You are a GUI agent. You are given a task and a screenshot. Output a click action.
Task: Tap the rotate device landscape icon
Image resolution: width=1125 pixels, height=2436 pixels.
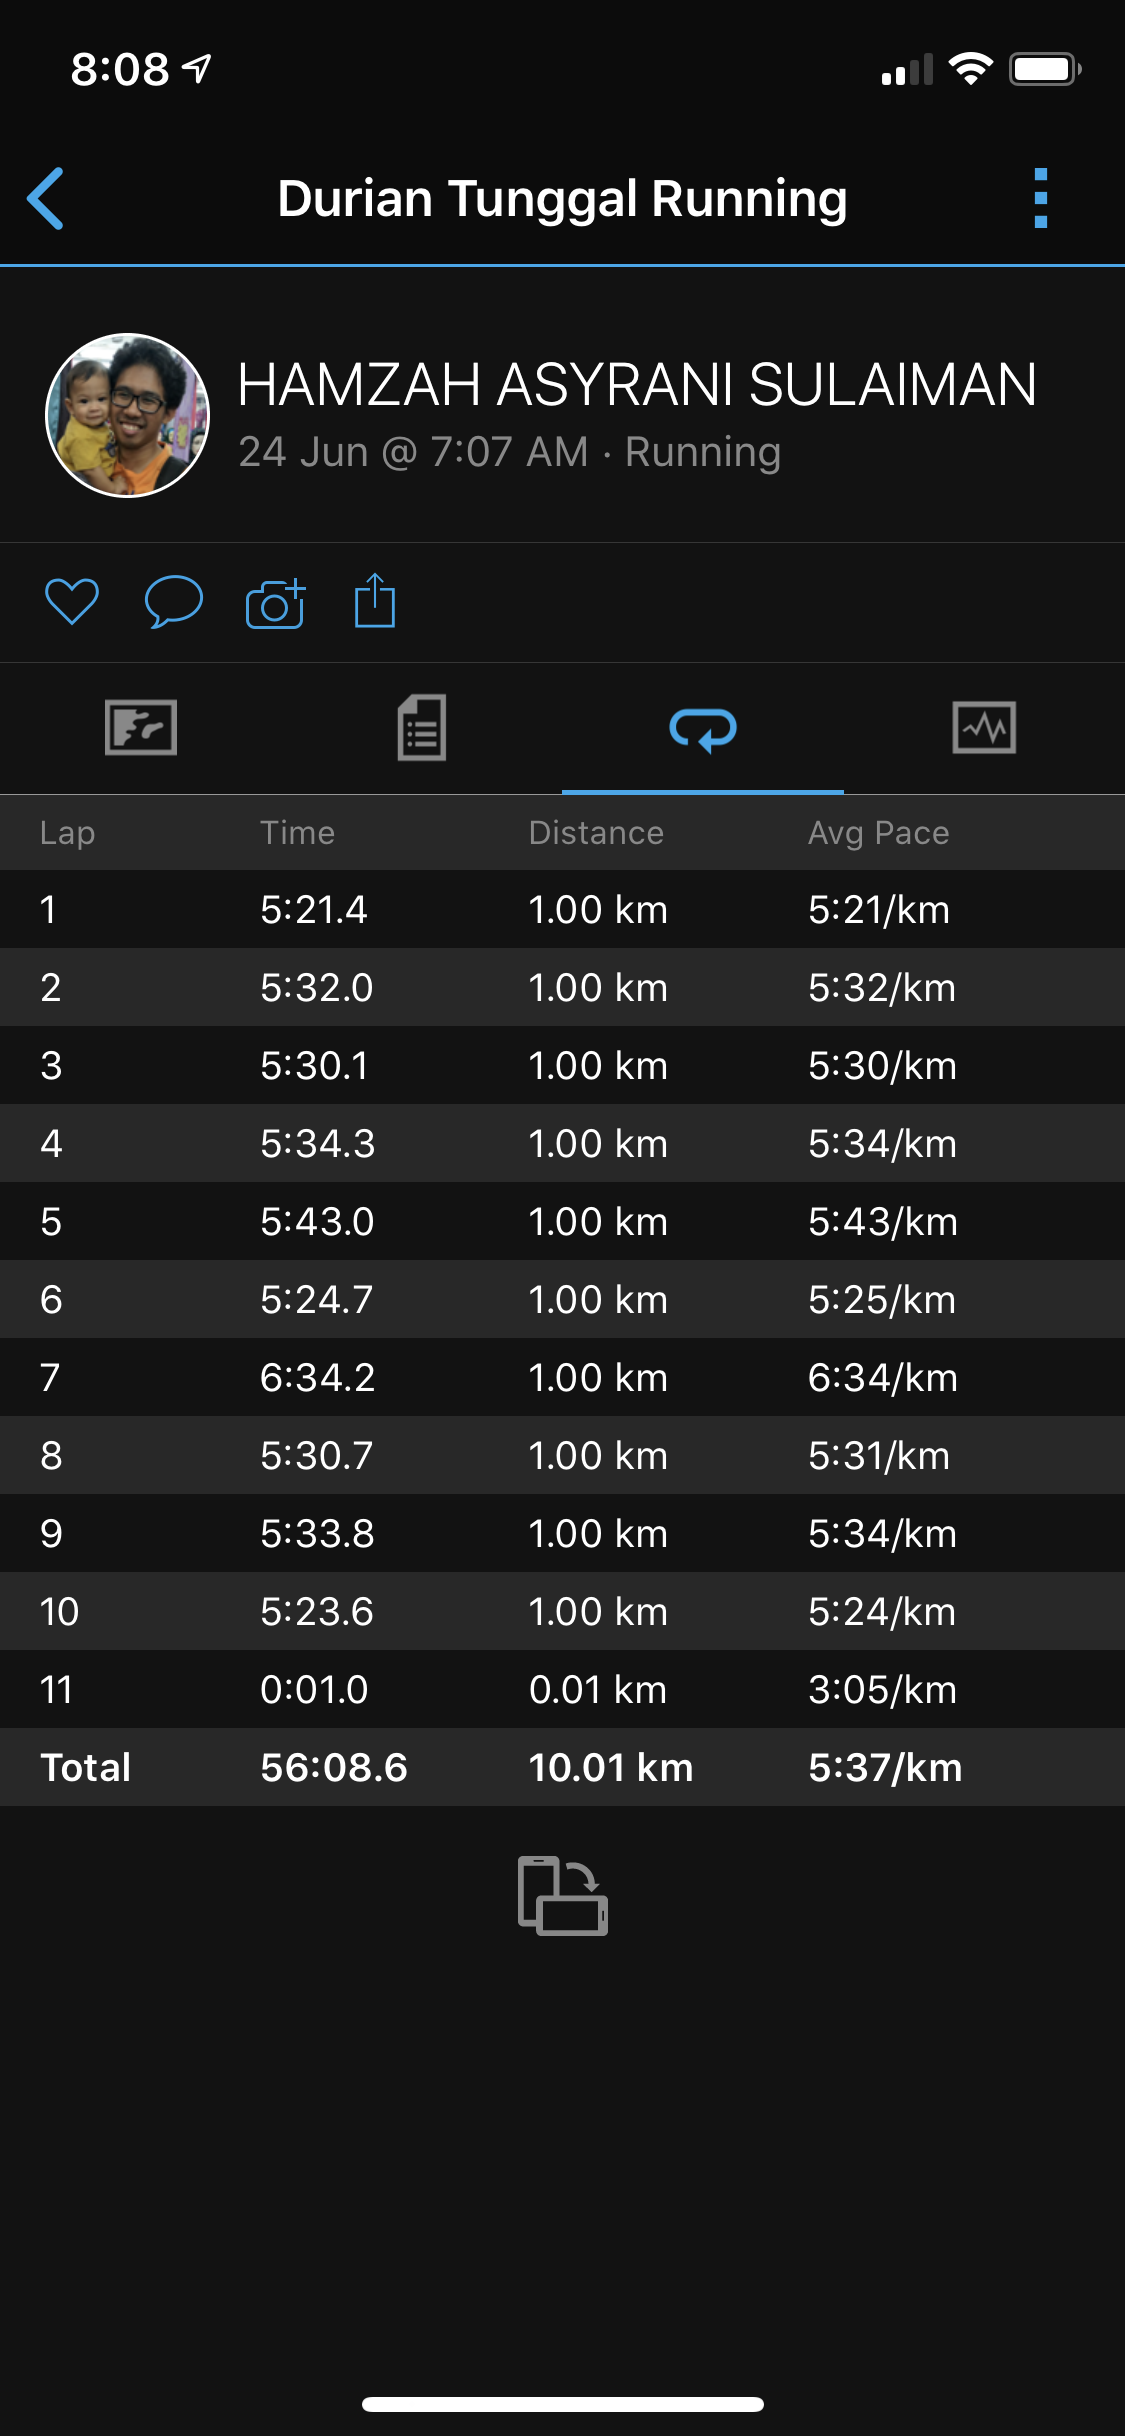point(562,1895)
